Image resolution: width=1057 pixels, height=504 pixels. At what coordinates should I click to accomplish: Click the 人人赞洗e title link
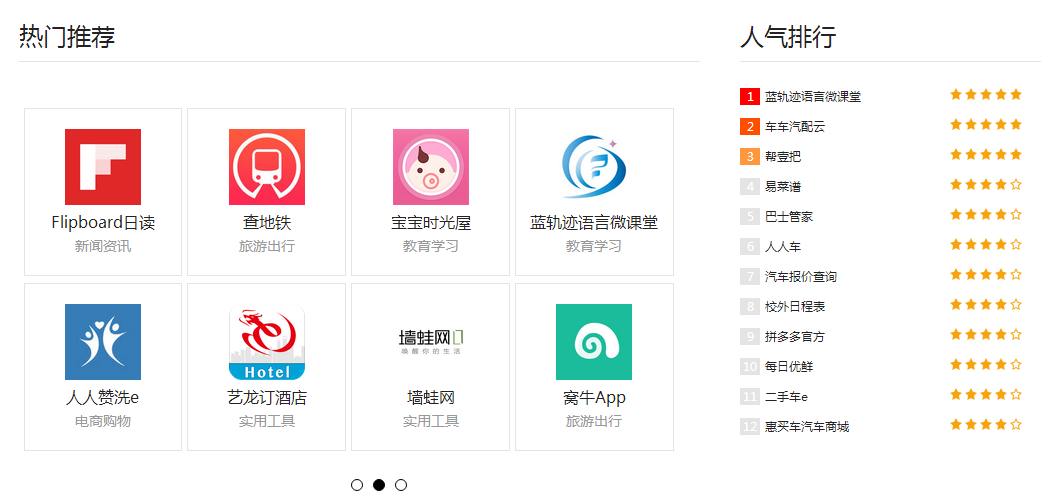[x=103, y=398]
